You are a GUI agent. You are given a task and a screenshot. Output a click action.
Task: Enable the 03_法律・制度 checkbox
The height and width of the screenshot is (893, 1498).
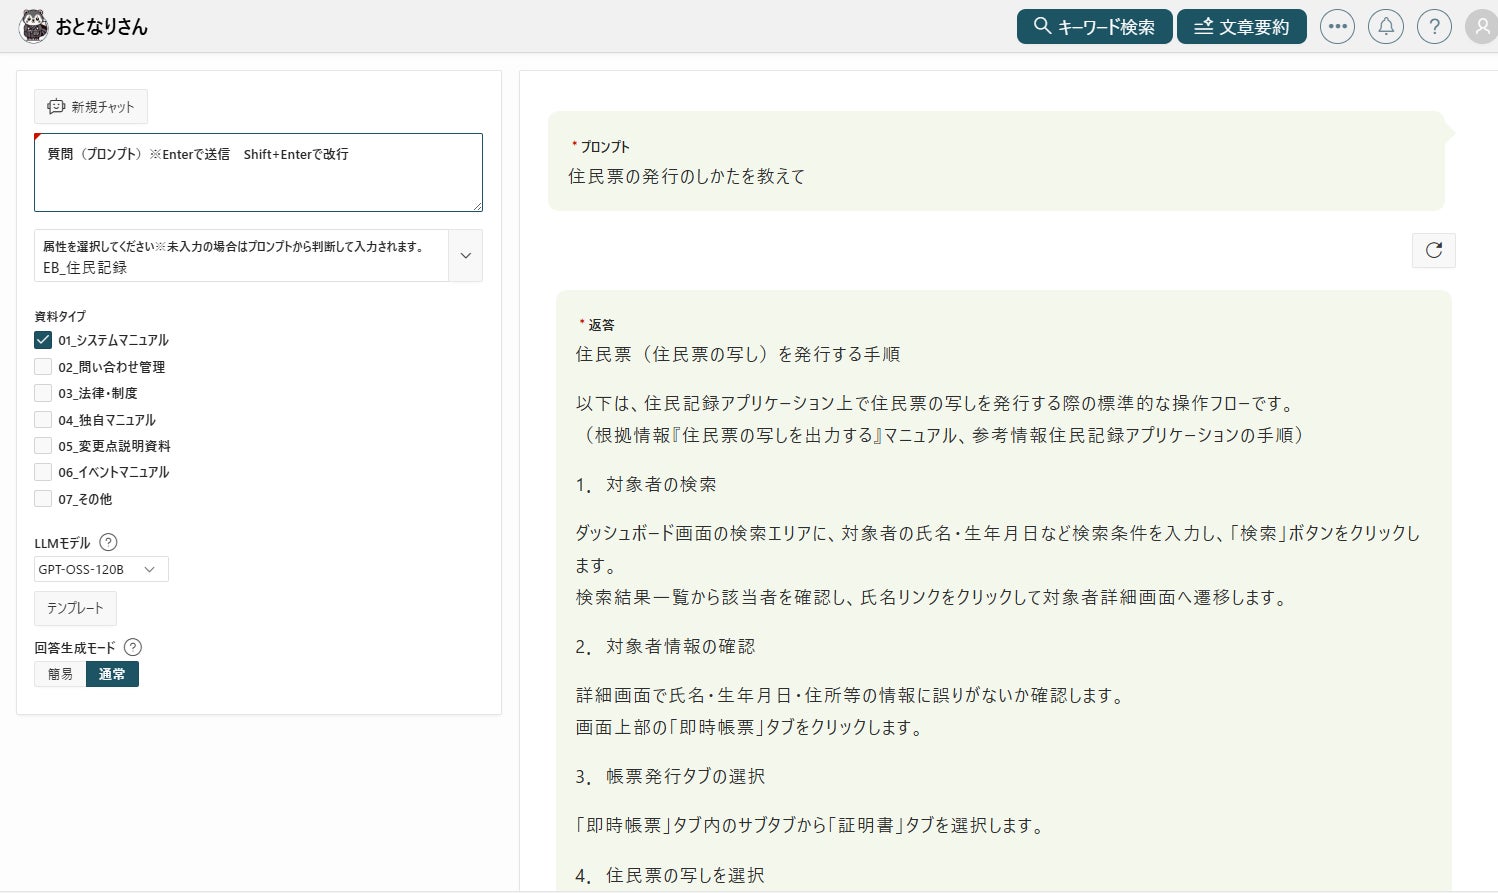point(43,393)
